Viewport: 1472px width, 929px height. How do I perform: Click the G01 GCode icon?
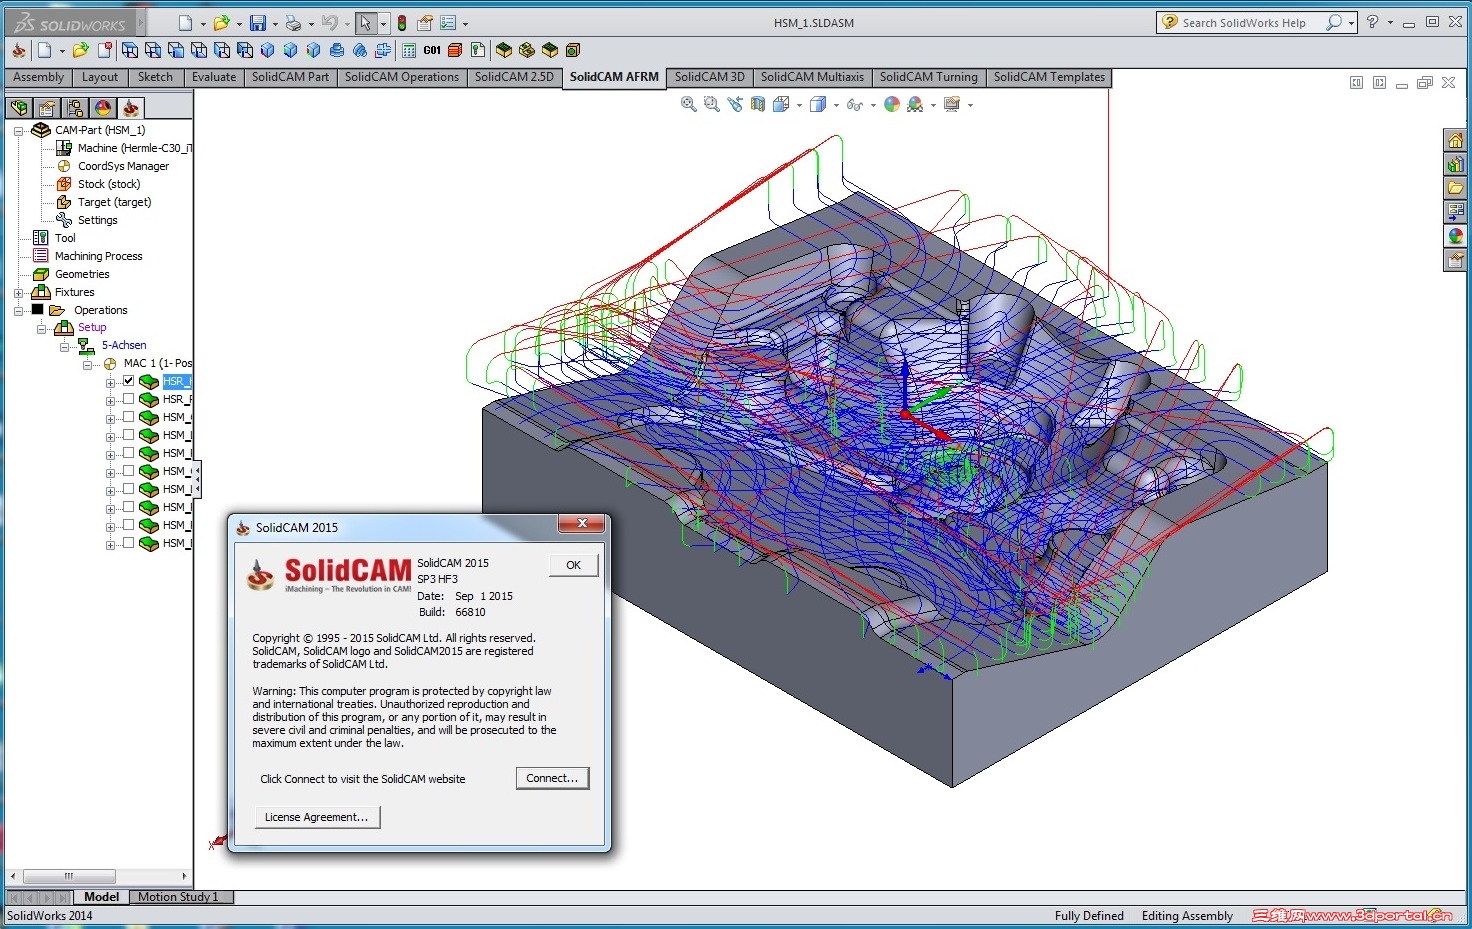click(432, 50)
